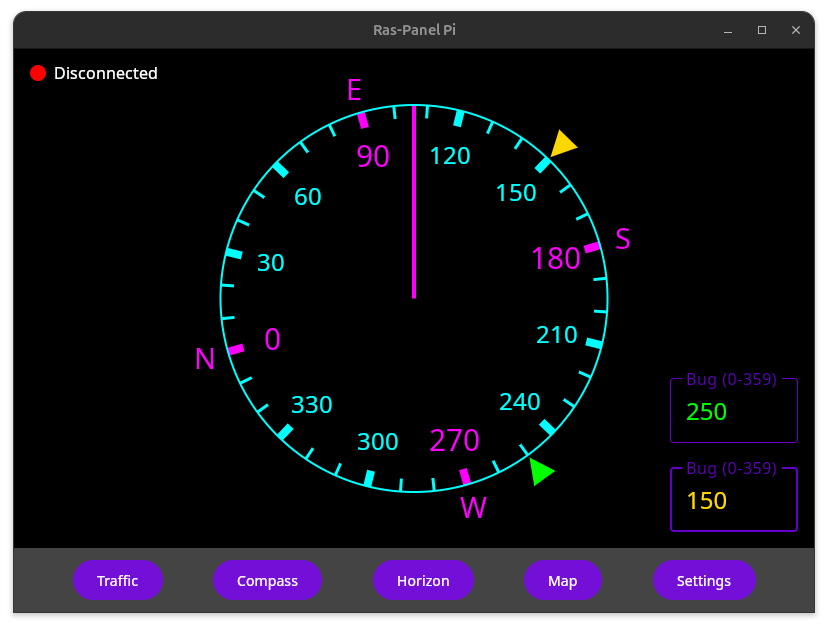Image resolution: width=828 pixels, height=629 pixels.
Task: Select the Bug field showing 150
Action: tap(733, 499)
